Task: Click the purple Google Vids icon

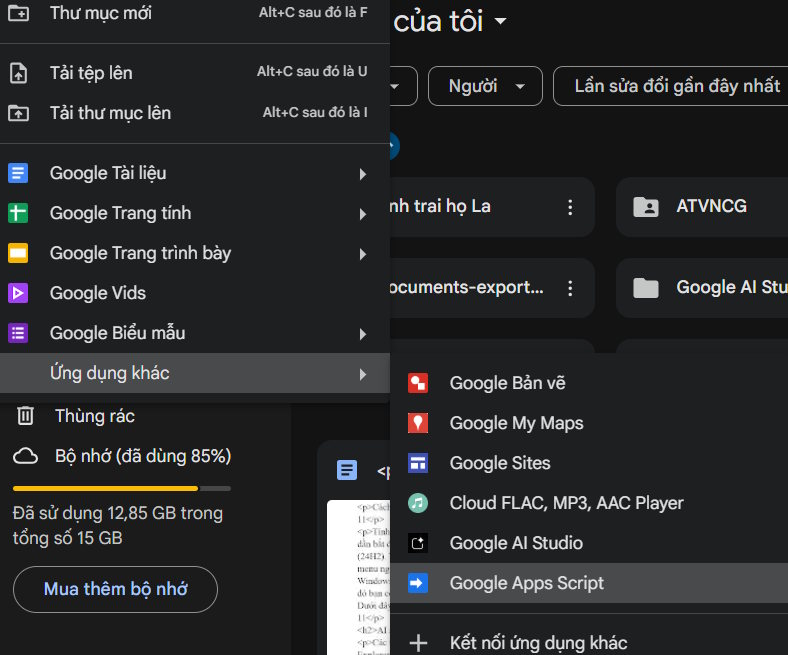Action: click(x=18, y=293)
